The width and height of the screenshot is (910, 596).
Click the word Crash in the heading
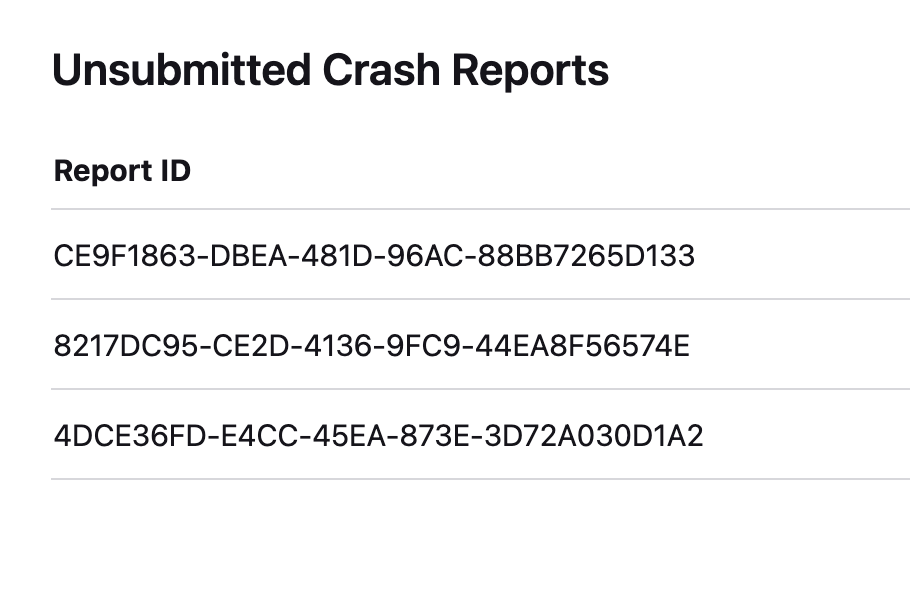point(381,70)
